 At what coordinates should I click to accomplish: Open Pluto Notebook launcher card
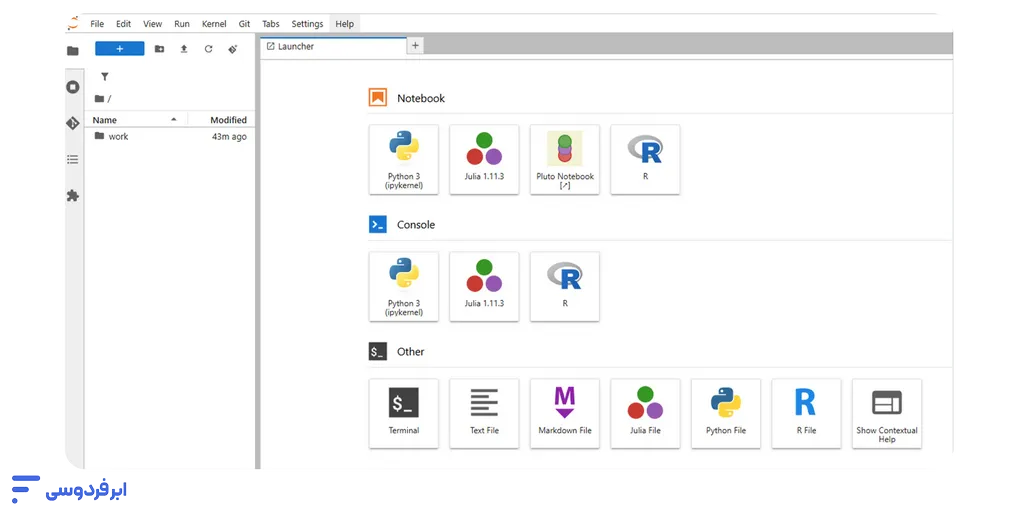point(565,159)
